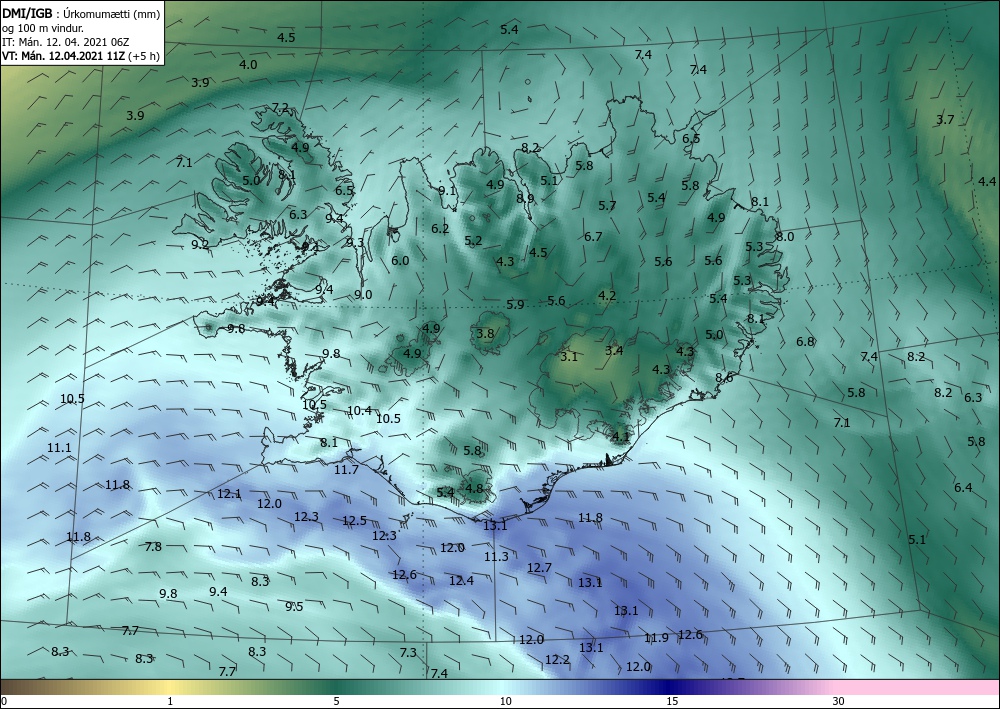Click the map value "5.2"

pyautogui.click(x=473, y=240)
